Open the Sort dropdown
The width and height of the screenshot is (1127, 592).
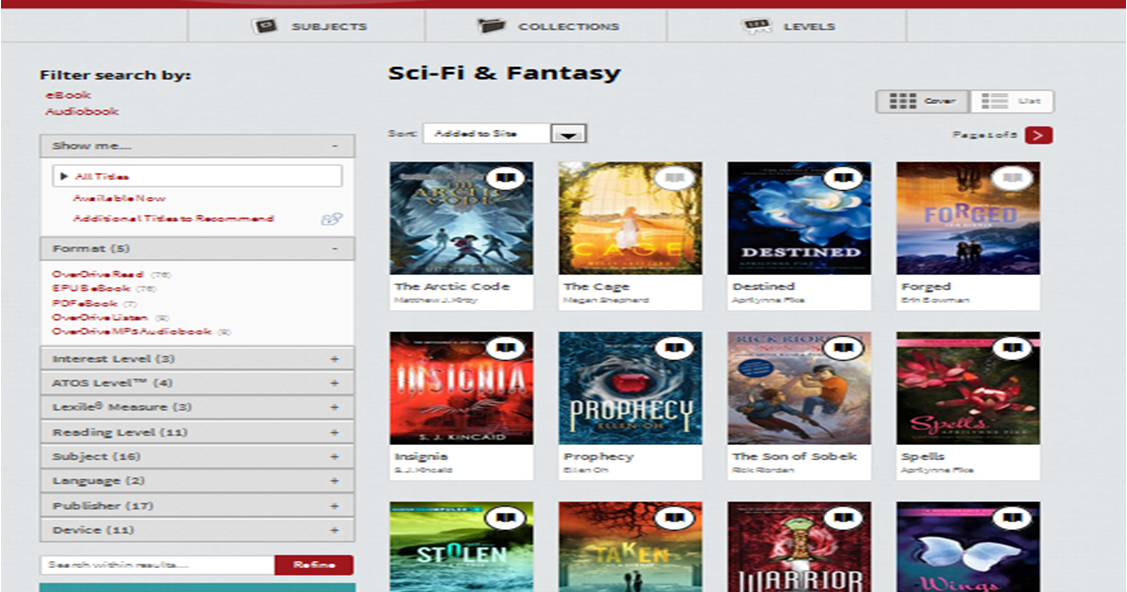click(x=505, y=134)
